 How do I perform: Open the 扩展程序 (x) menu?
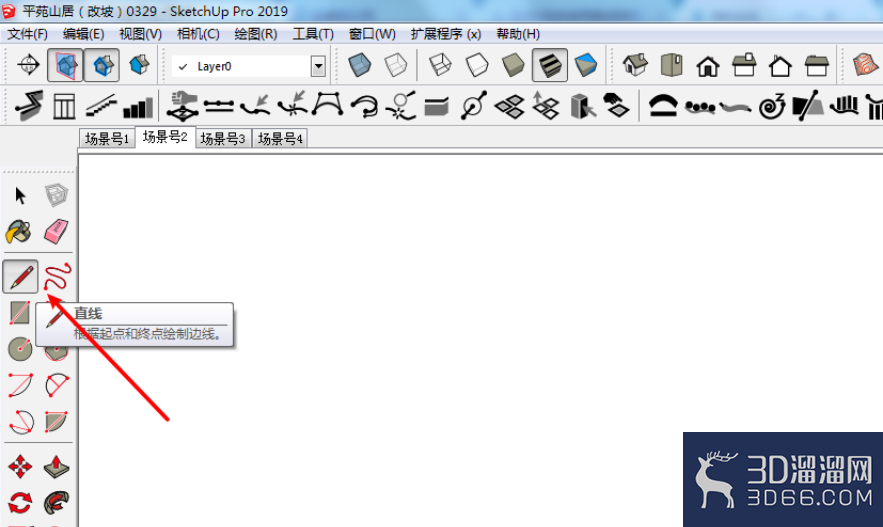pos(445,34)
